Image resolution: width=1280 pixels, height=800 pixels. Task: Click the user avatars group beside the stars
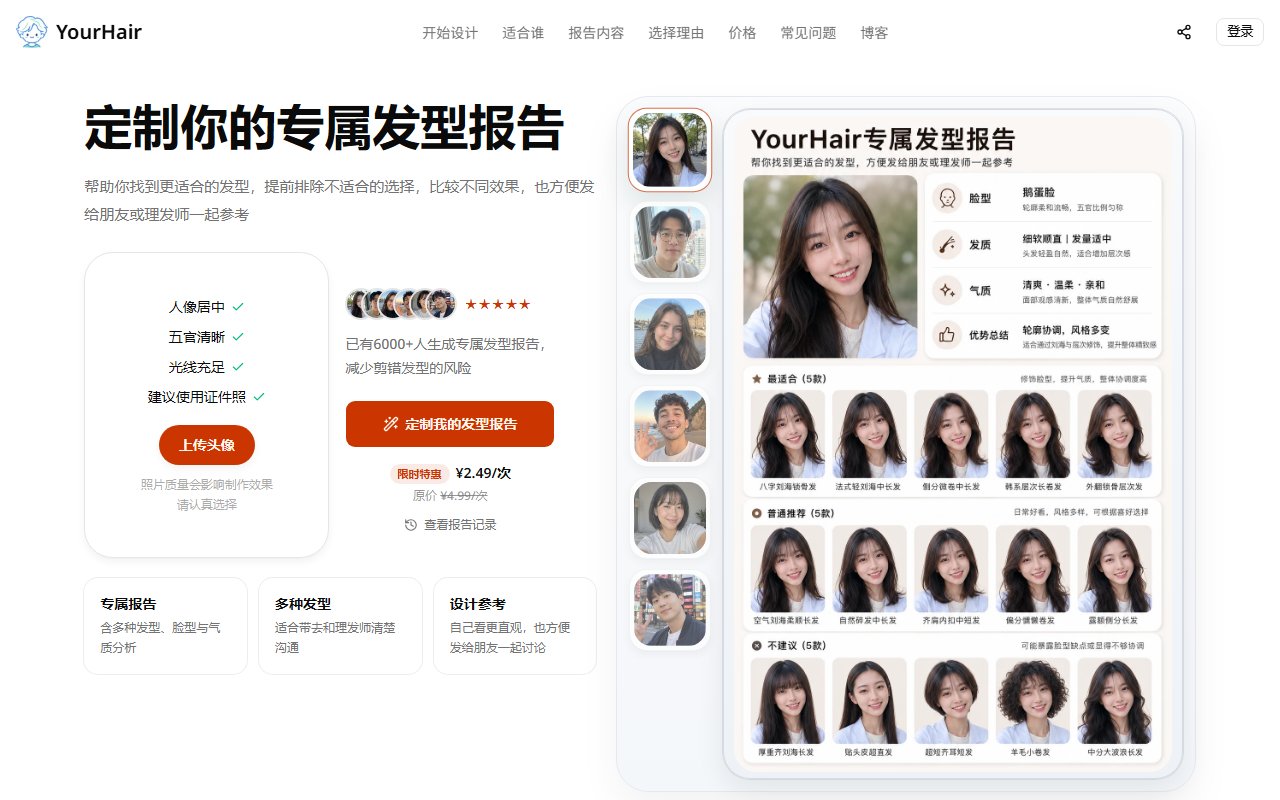[x=401, y=304]
